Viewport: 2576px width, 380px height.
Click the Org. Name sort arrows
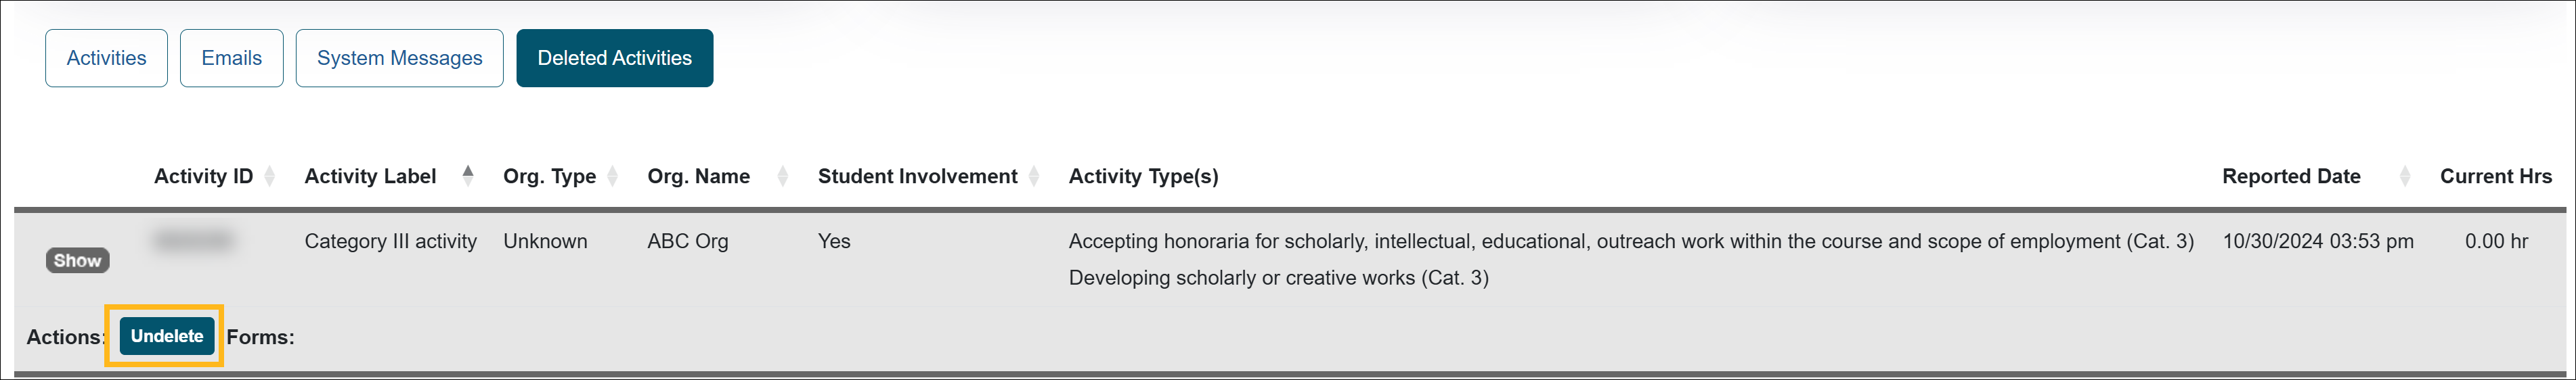click(x=783, y=177)
